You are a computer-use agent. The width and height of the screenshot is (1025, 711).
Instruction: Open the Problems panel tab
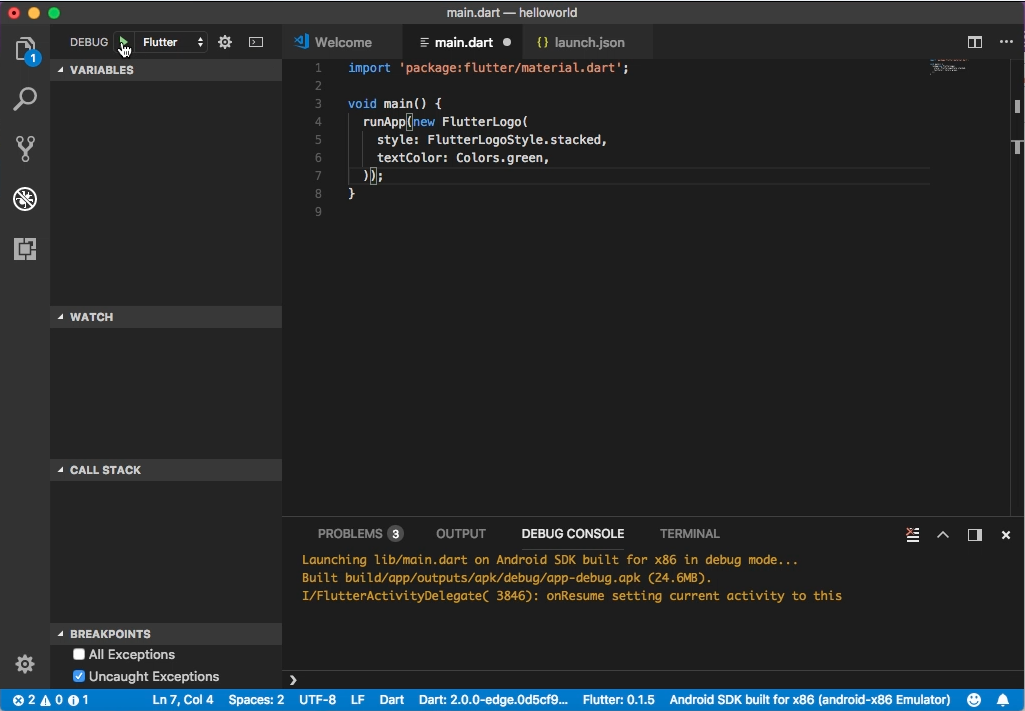(360, 534)
